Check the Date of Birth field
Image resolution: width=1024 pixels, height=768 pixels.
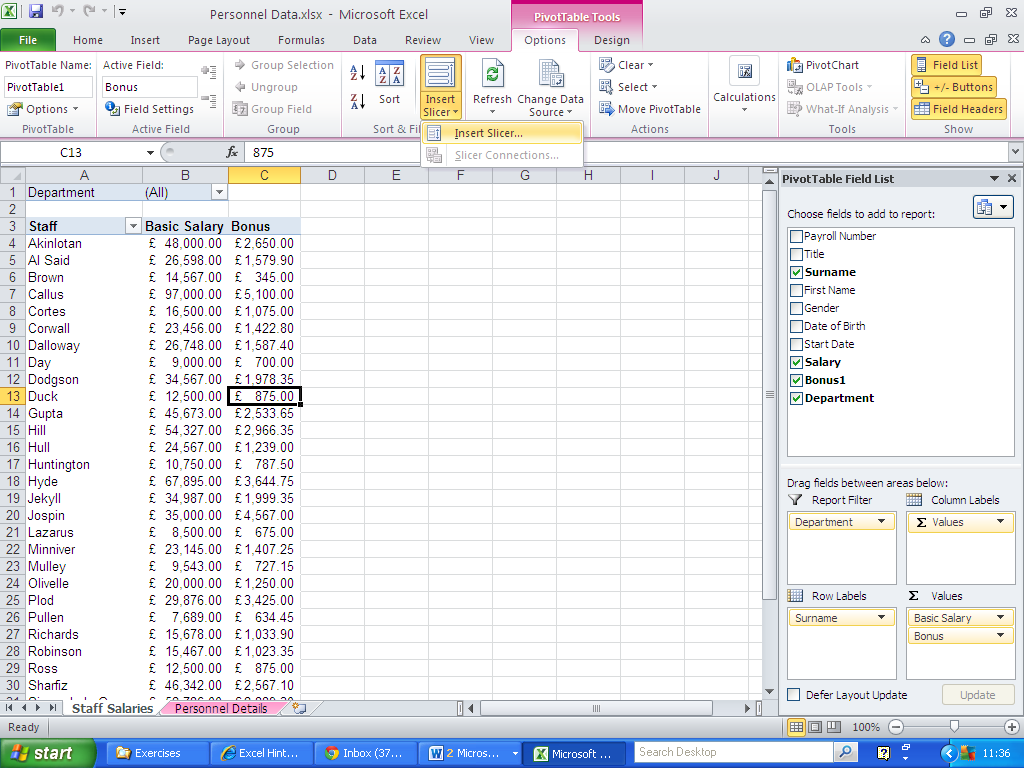click(796, 326)
